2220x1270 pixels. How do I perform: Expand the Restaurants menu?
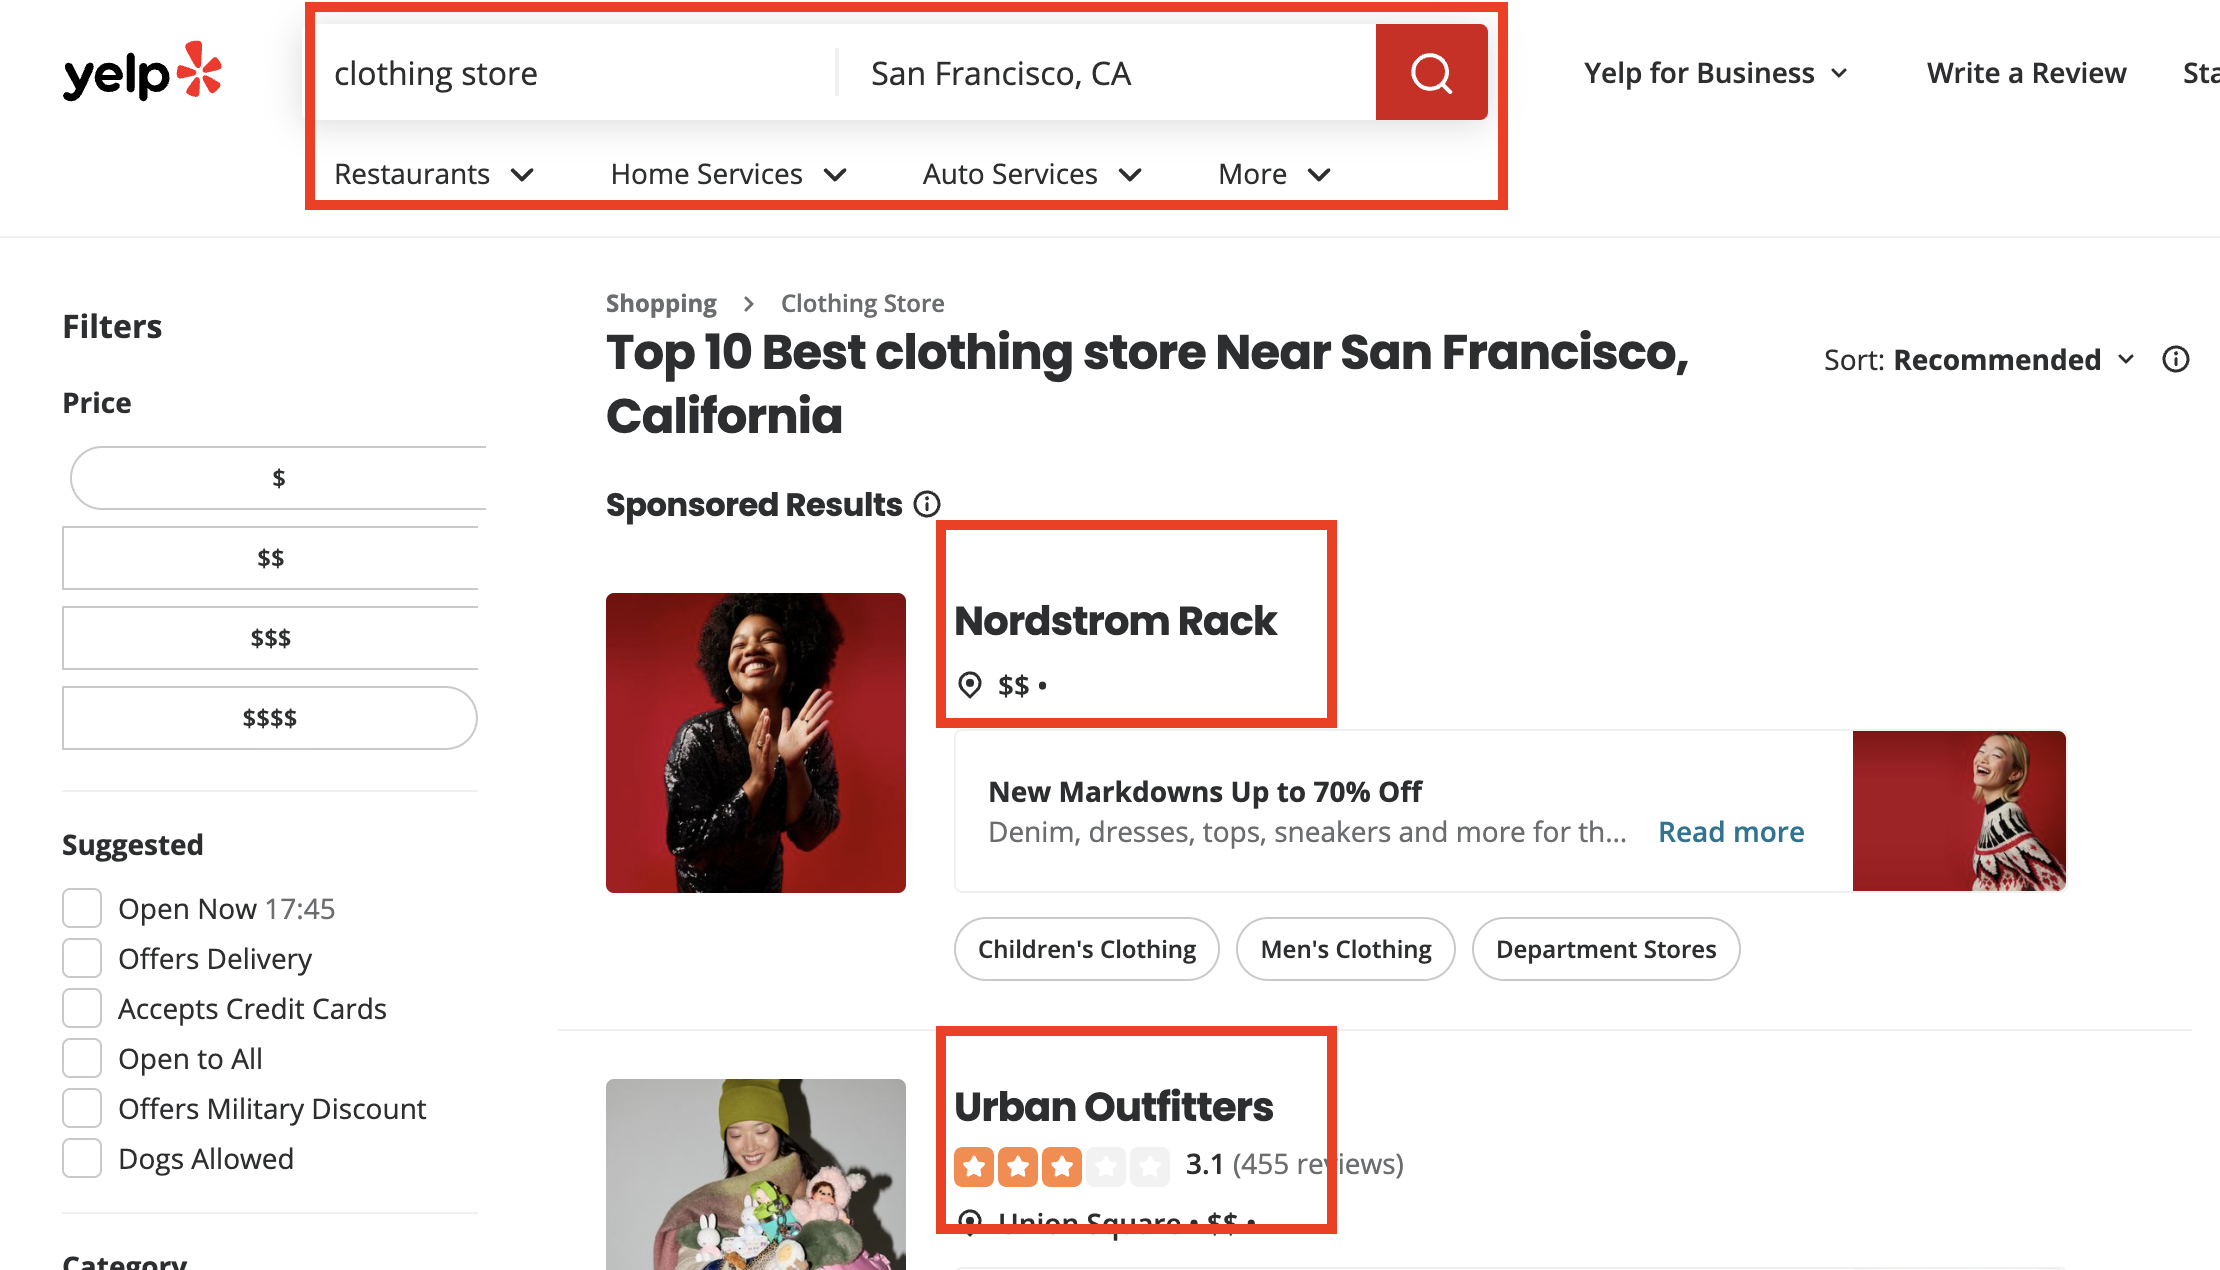434,174
